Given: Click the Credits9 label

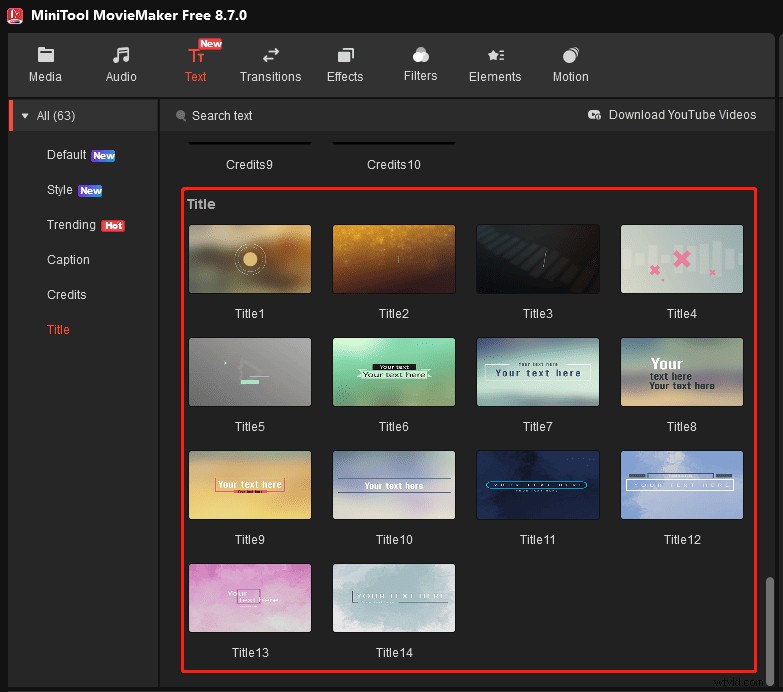Looking at the screenshot, I should [x=249, y=165].
